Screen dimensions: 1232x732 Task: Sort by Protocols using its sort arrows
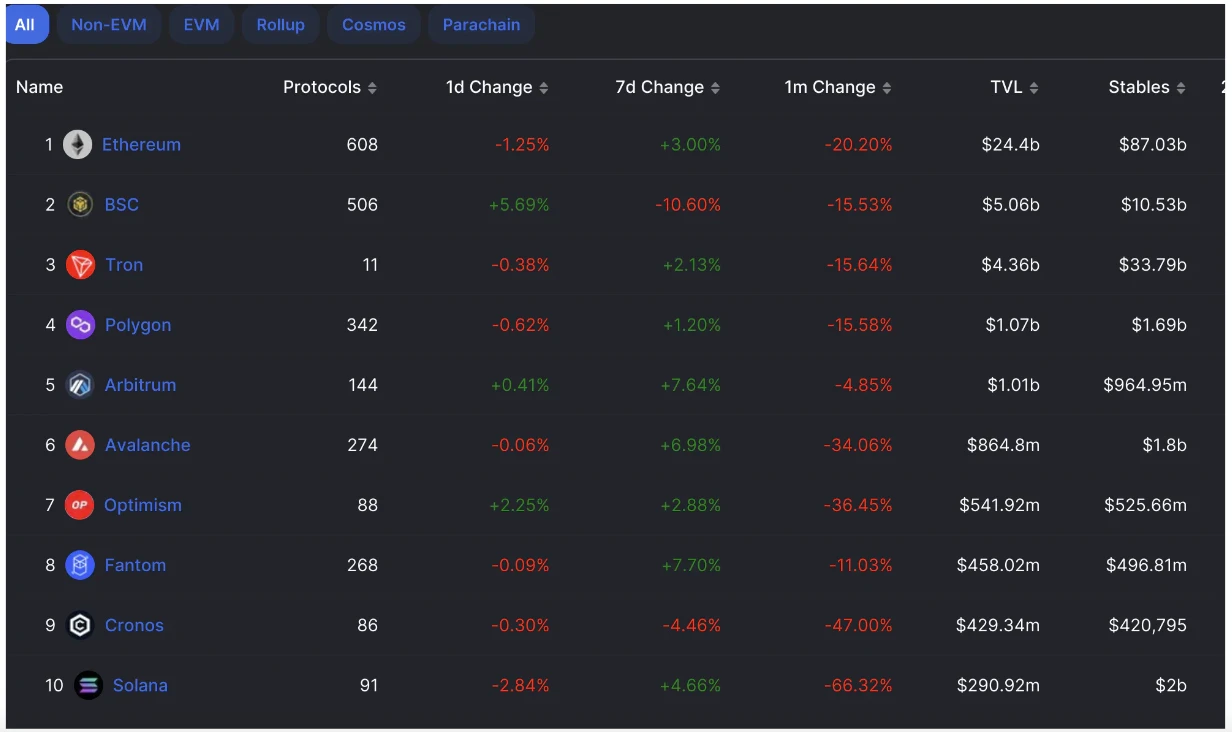click(x=372, y=88)
